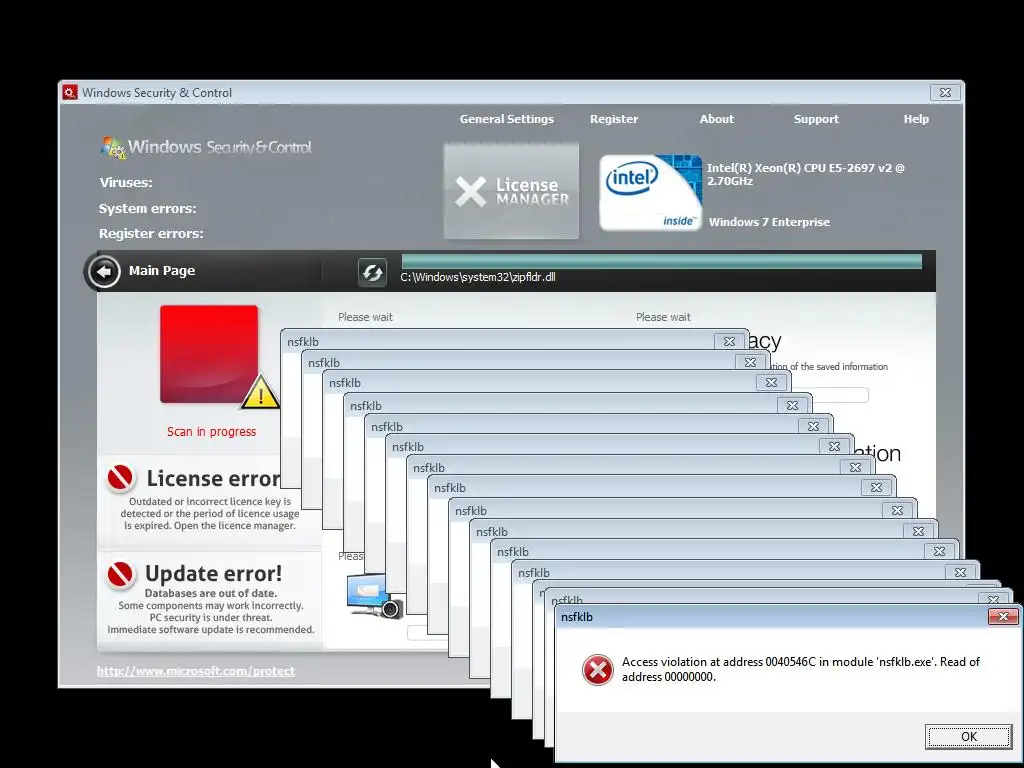This screenshot has width=1024, height=768.
Task: Click the red error icon in dialog
Action: (598, 669)
